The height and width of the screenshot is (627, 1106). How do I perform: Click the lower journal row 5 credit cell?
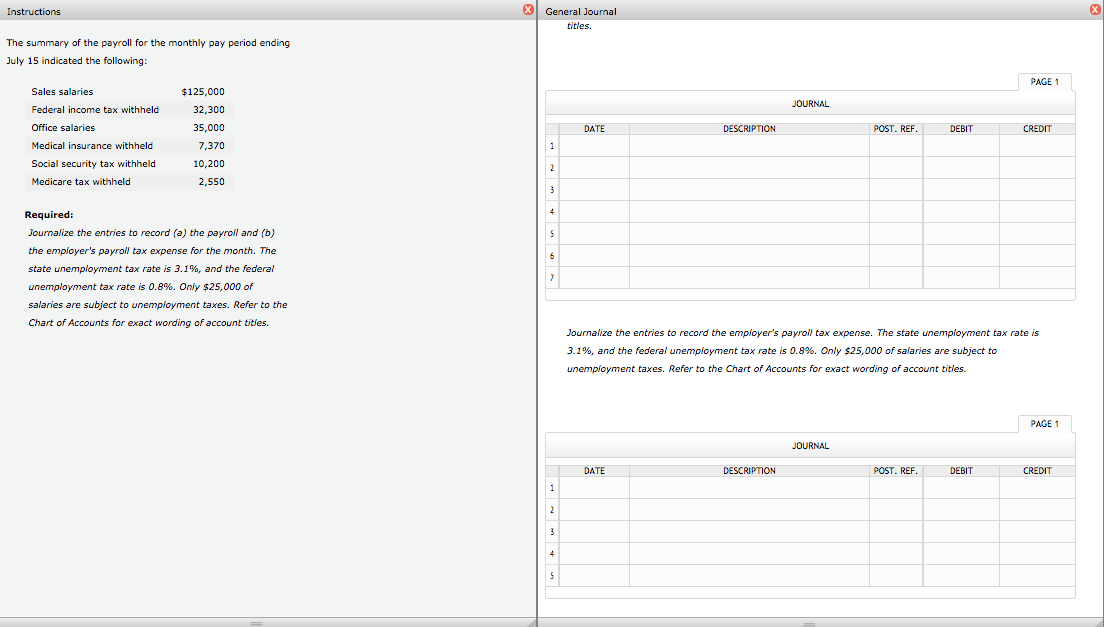1037,576
